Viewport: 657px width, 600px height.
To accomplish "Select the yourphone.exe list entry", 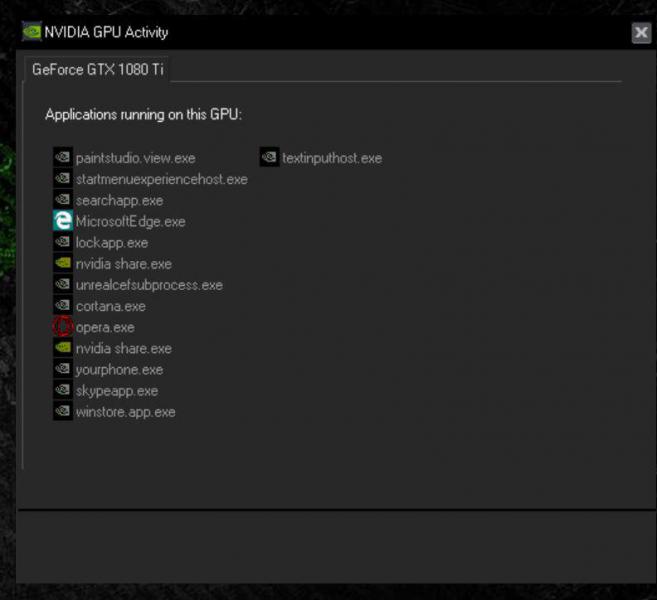I will 119,370.
